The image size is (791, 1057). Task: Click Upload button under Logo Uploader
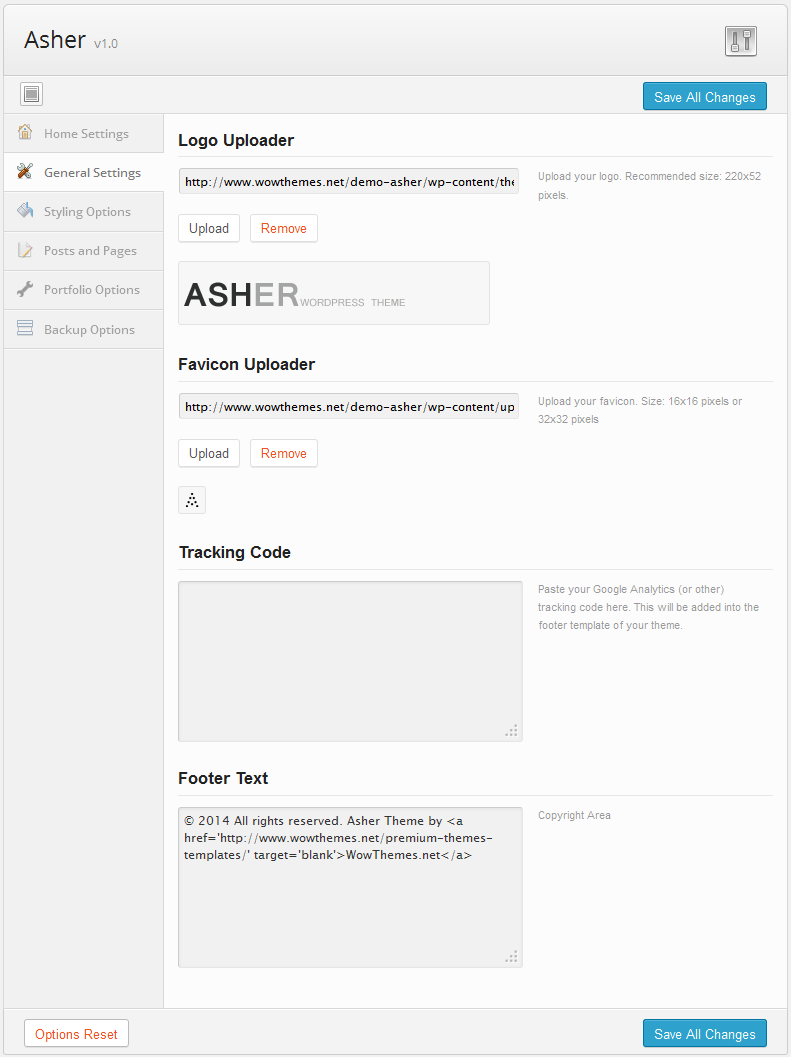click(209, 229)
